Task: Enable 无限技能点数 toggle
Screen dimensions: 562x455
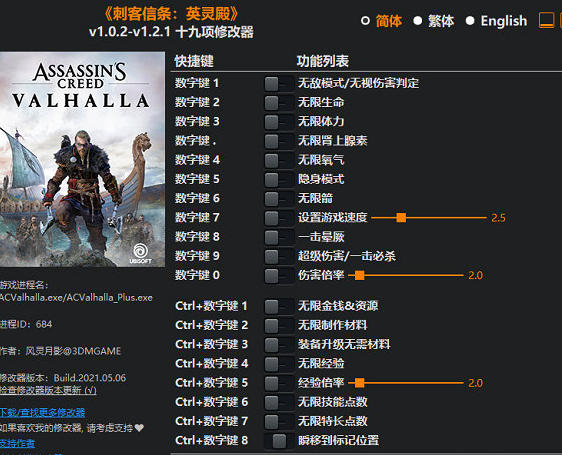Action: (279, 402)
